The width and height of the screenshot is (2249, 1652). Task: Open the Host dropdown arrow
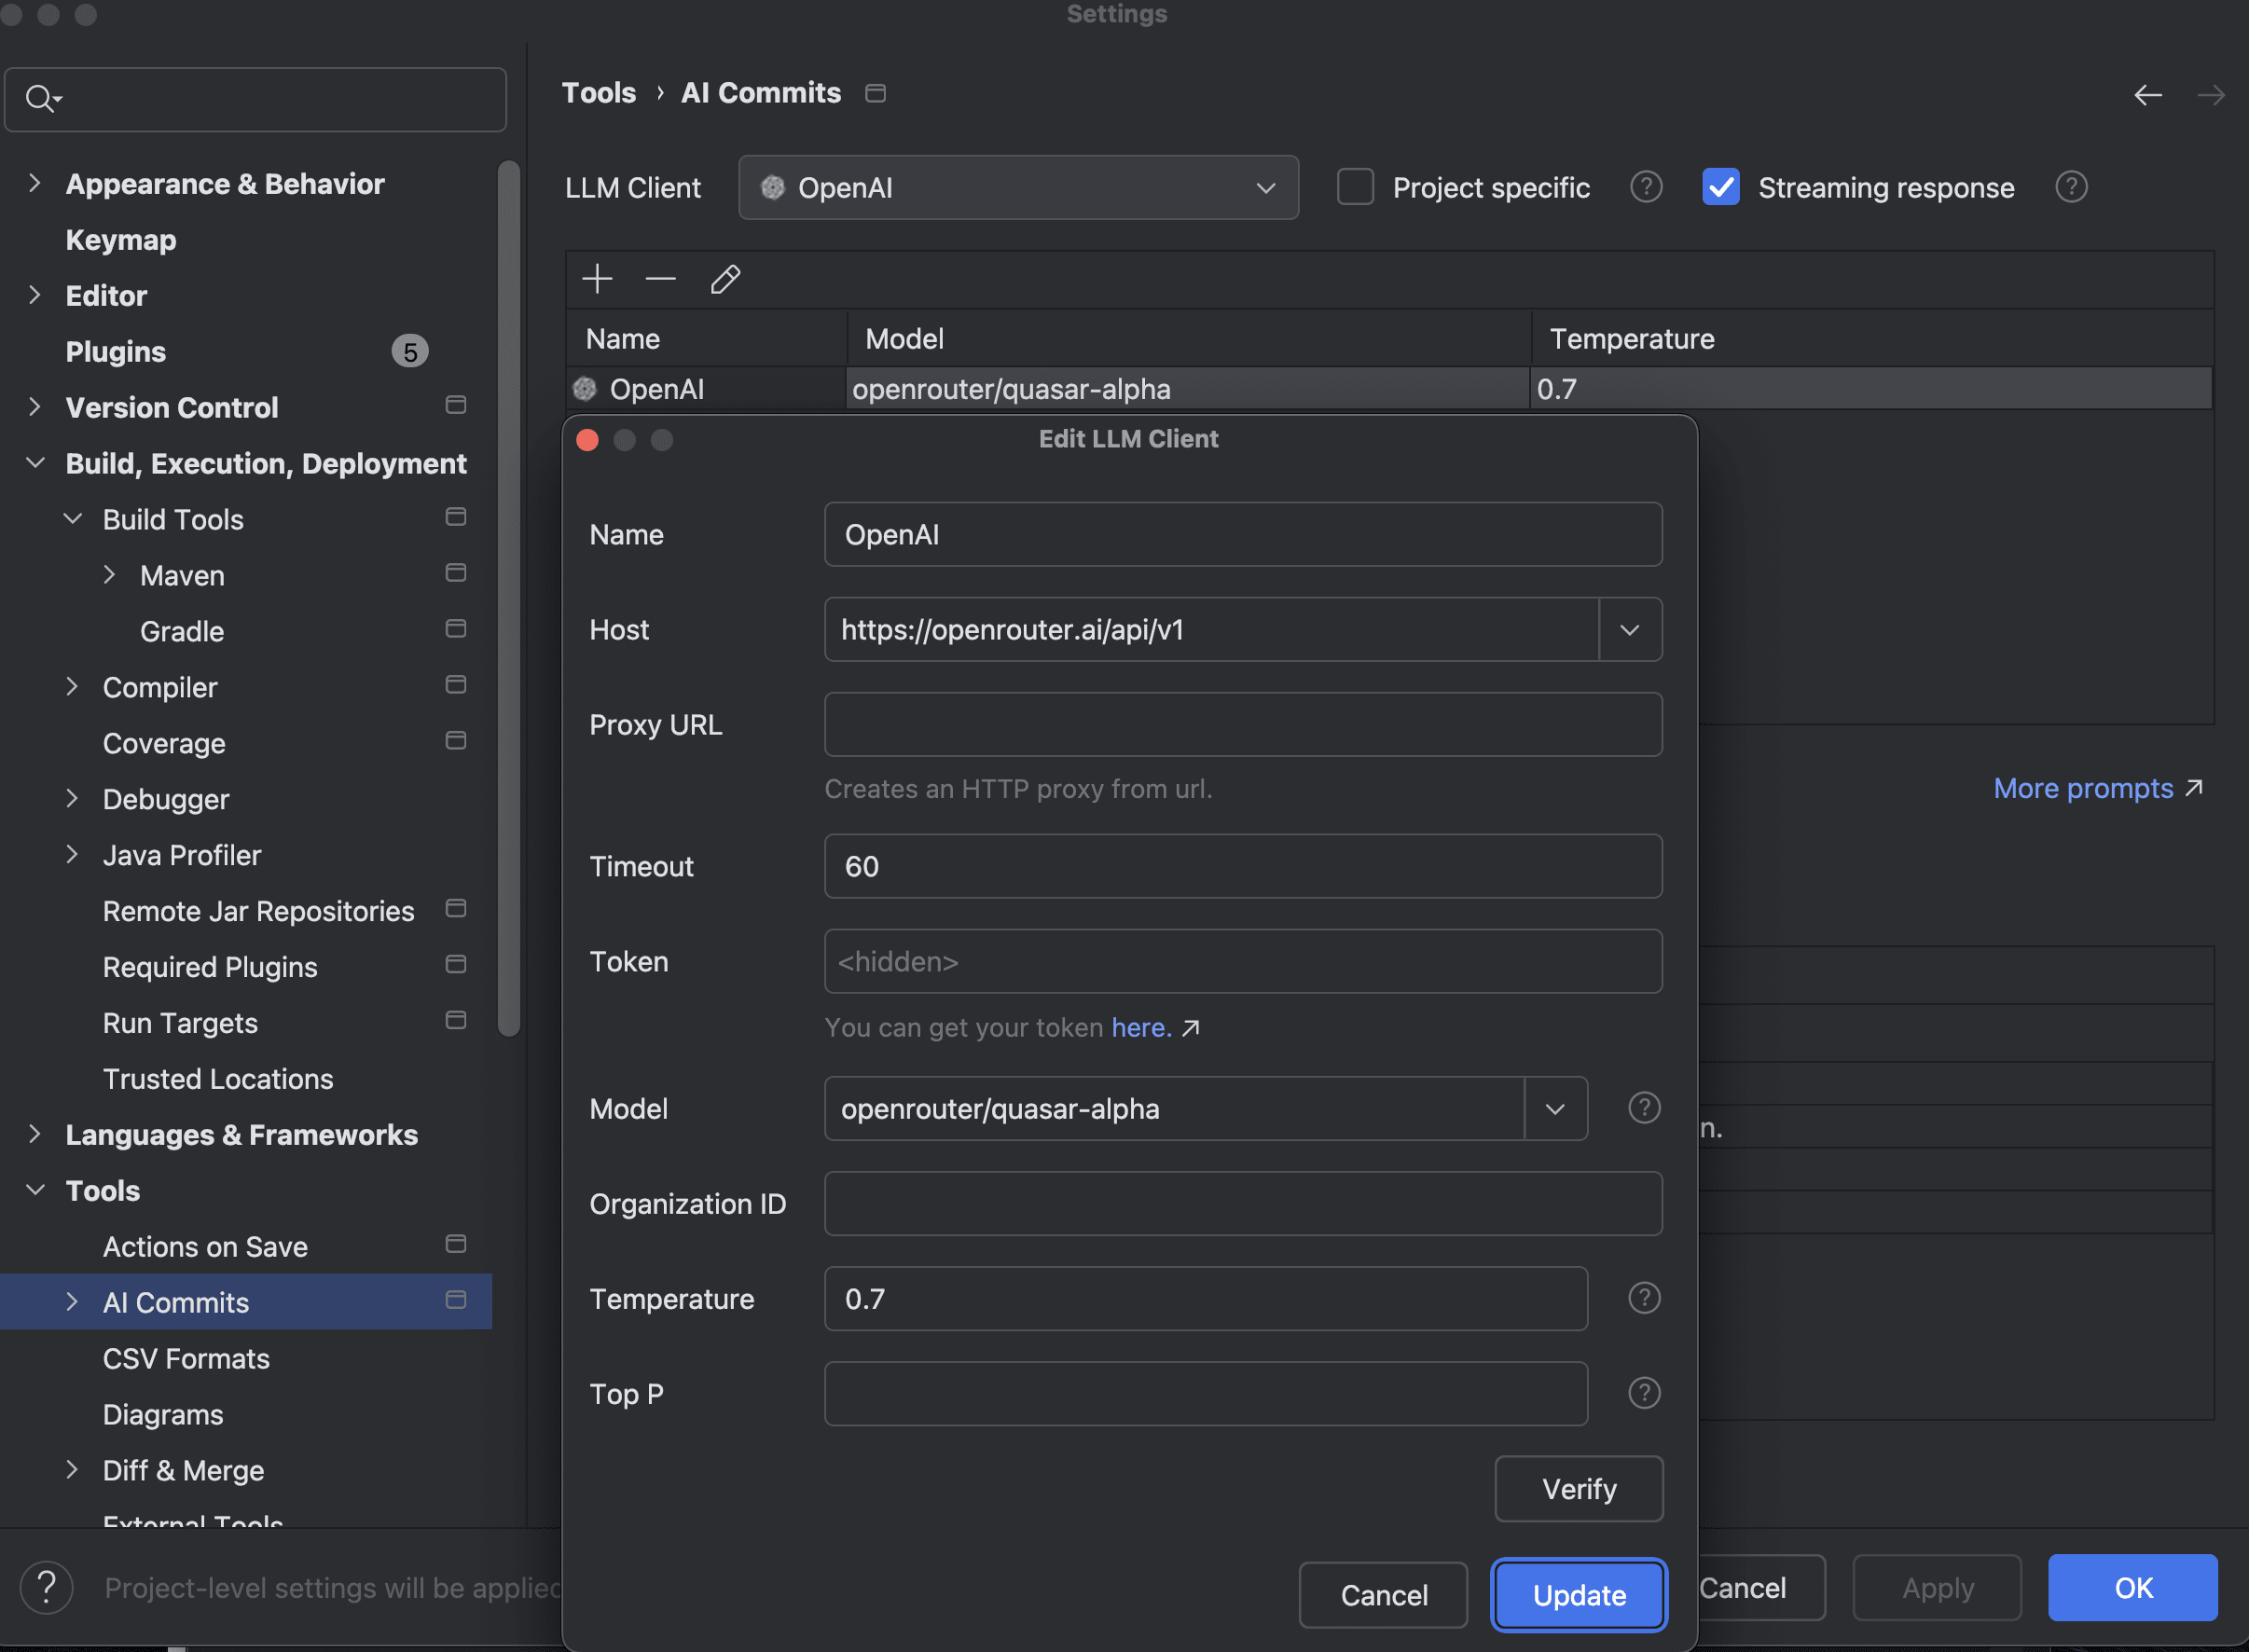click(1629, 630)
